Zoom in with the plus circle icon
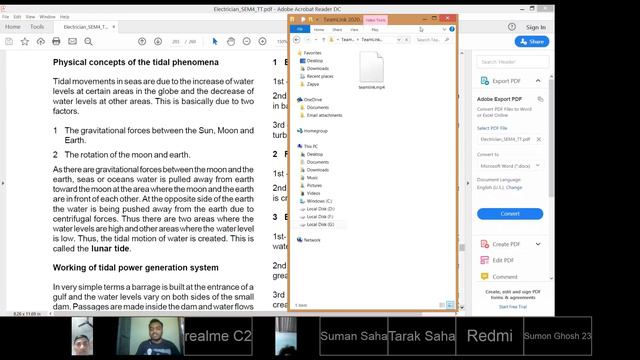Screen dimensions: 640x360 (x=262, y=41)
